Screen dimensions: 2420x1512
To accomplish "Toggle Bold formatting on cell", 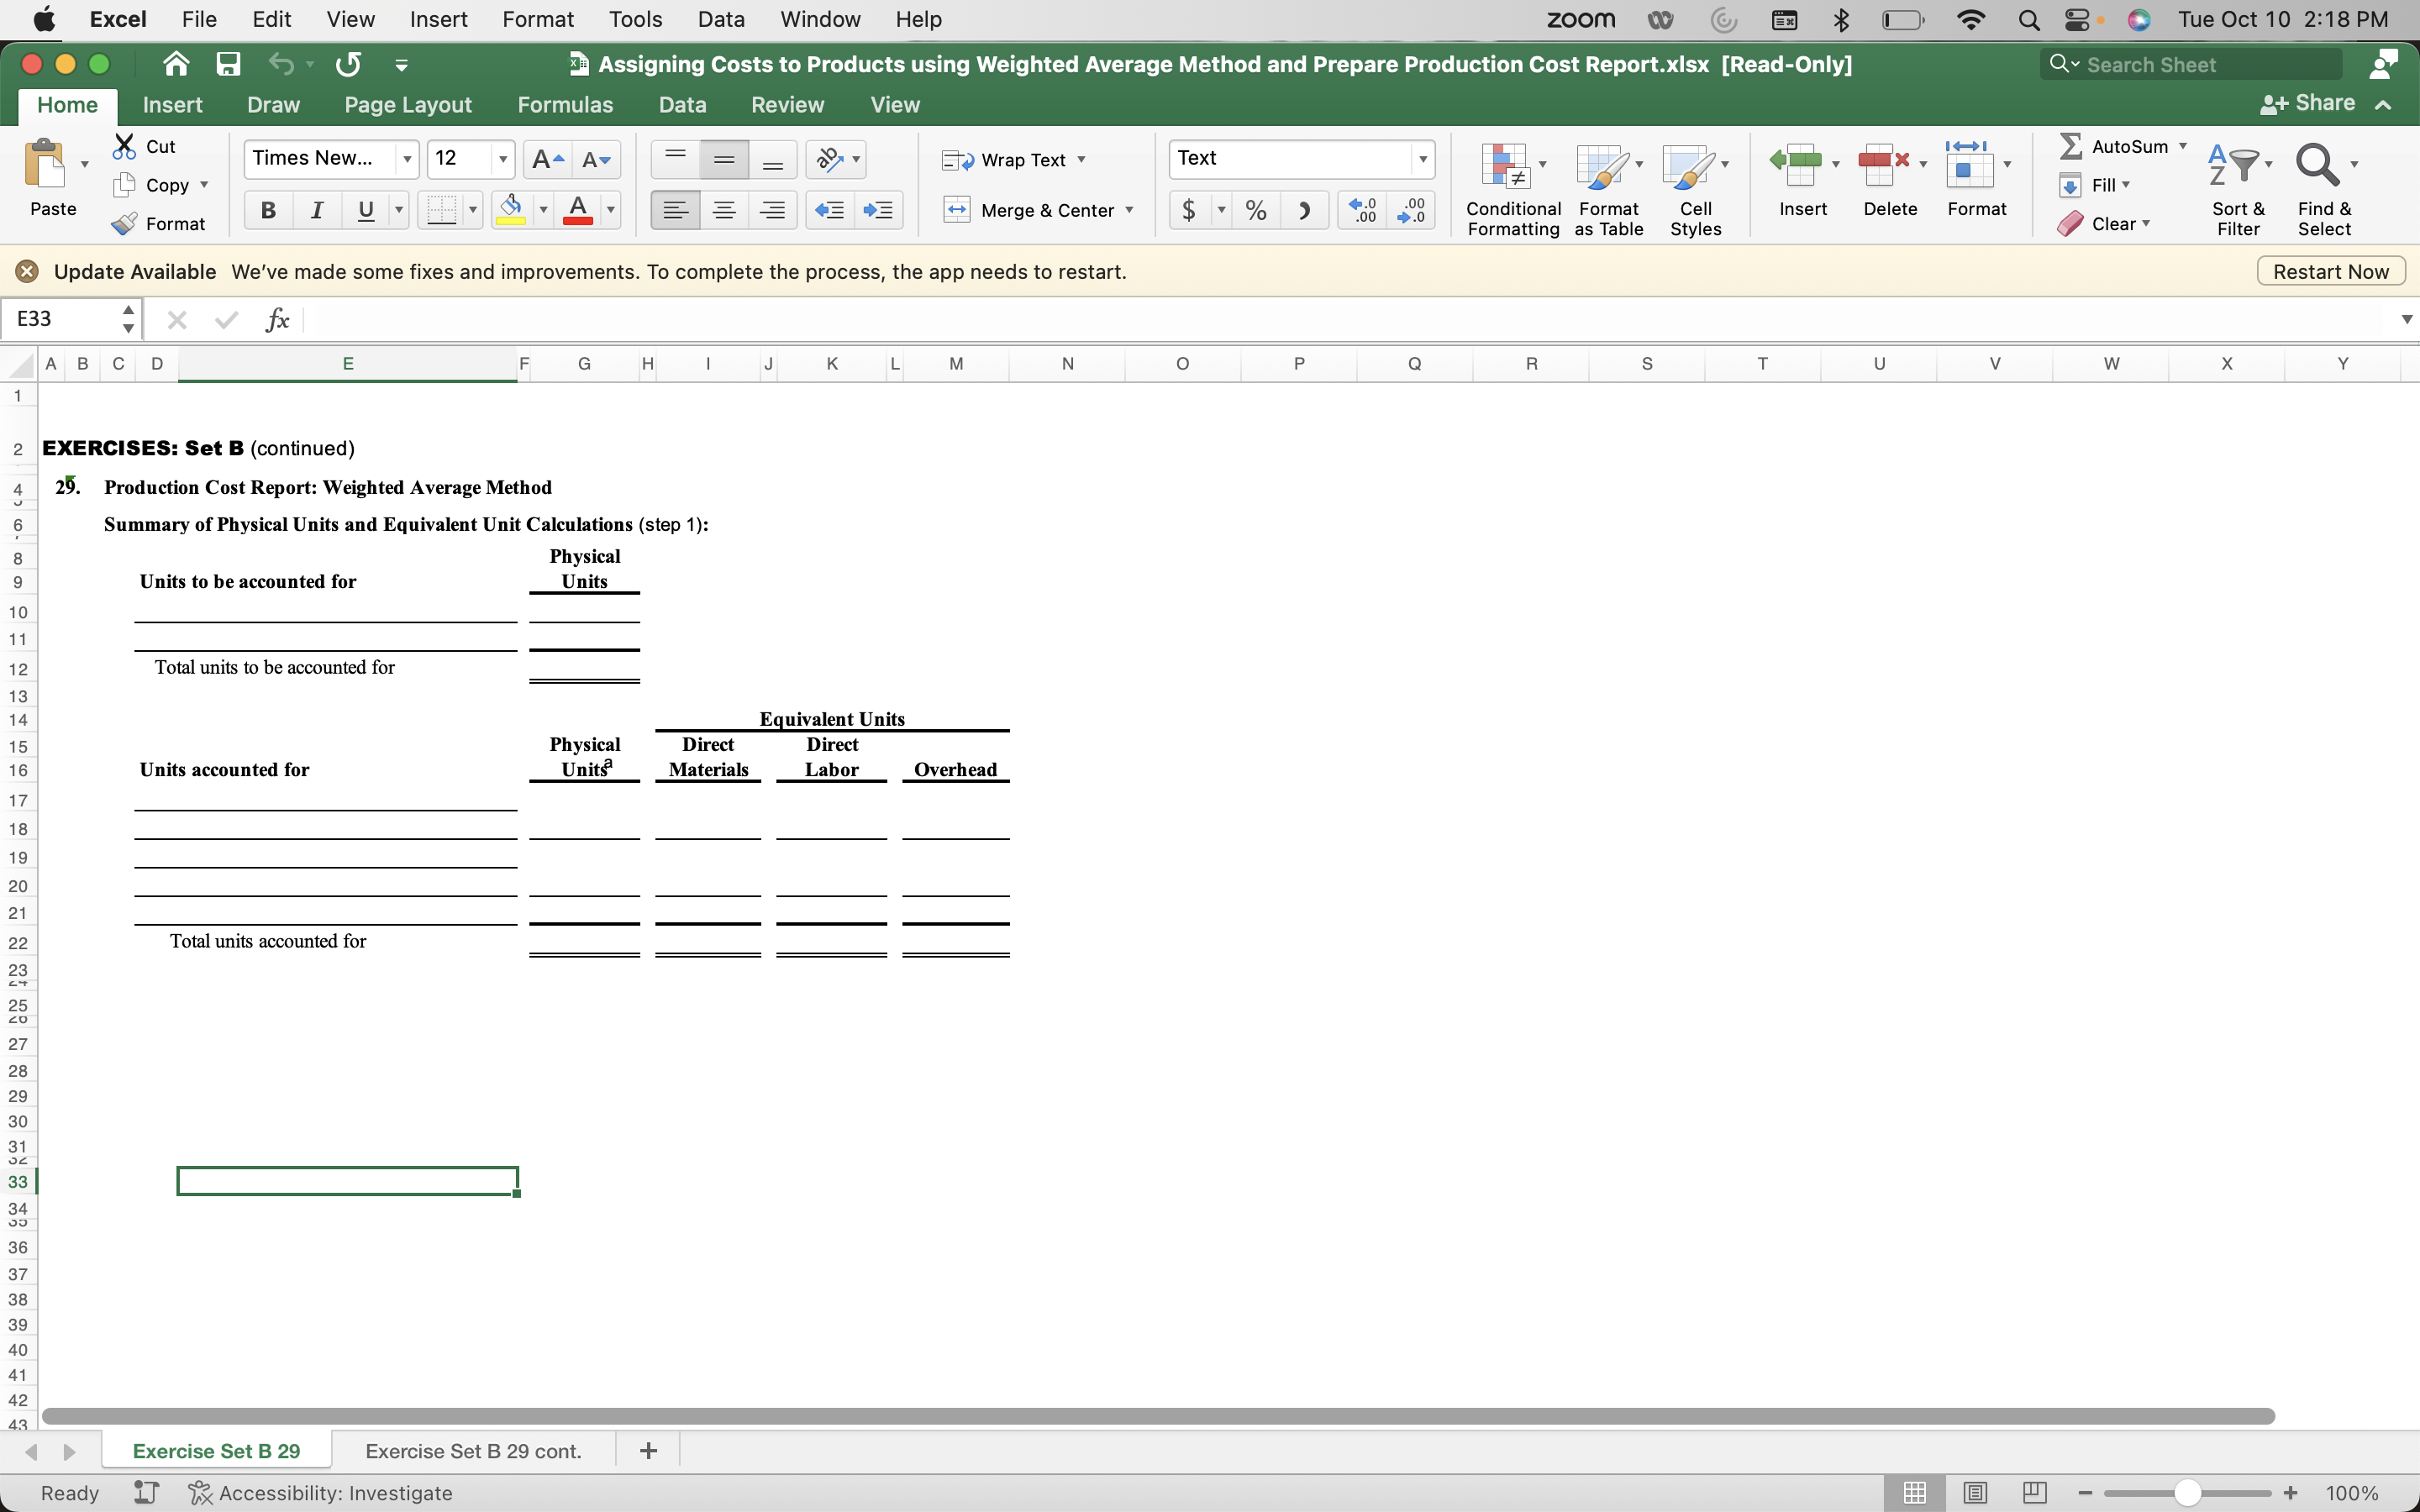I will point(266,209).
